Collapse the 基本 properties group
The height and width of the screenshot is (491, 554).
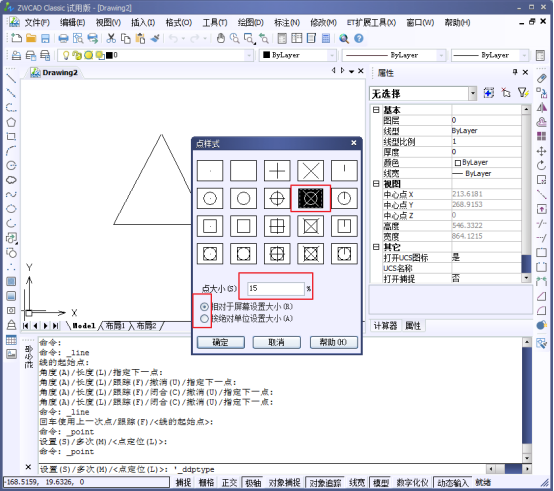point(376,110)
